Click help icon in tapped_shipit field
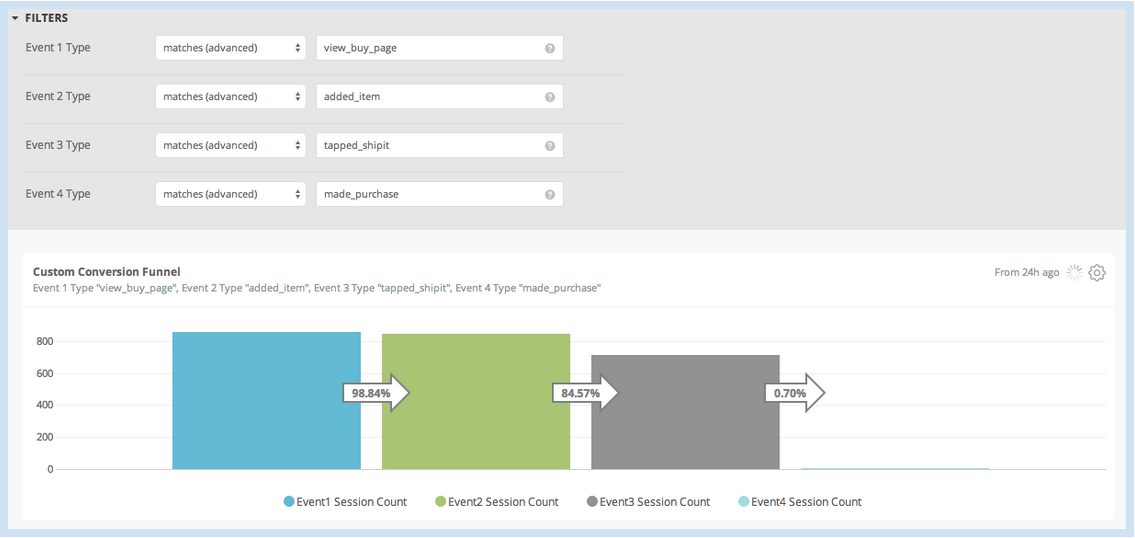The width and height of the screenshot is (1135, 538). pyautogui.click(x=549, y=146)
